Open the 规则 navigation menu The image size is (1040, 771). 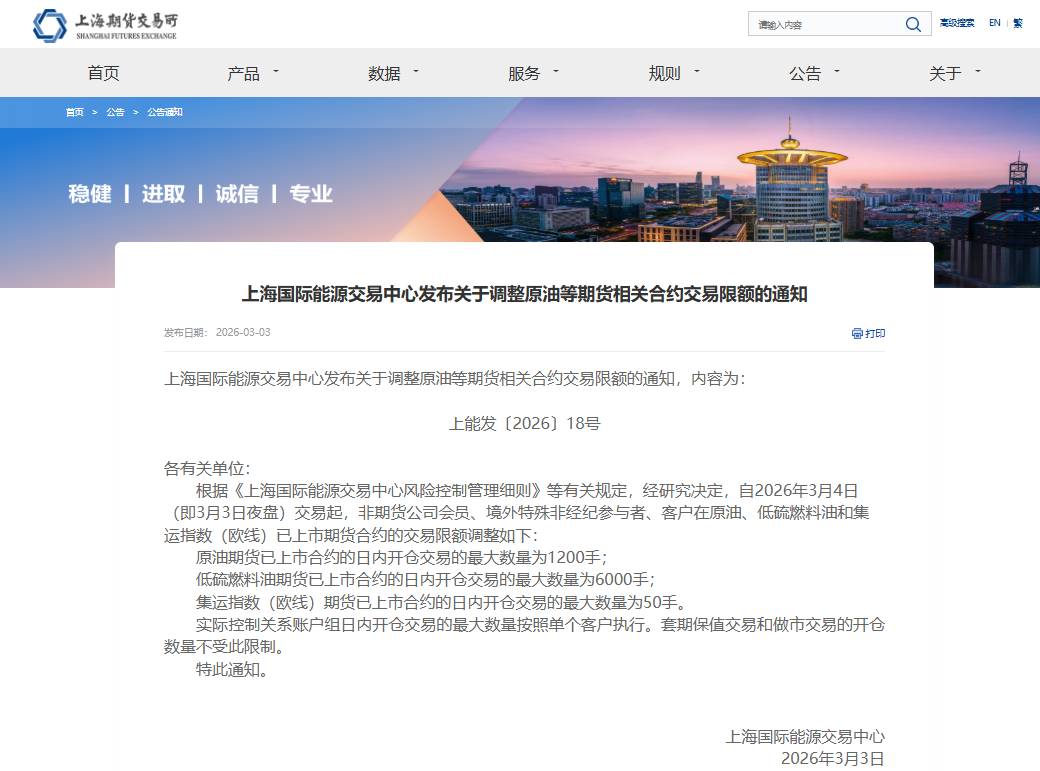click(x=665, y=73)
